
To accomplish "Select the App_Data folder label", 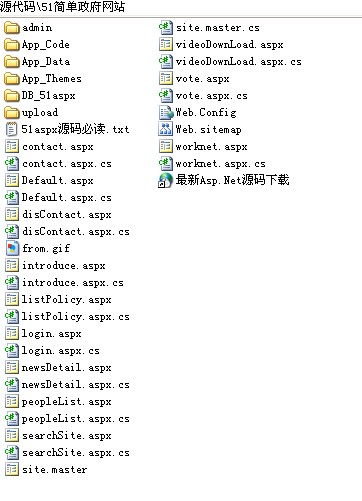I will [x=46, y=62].
